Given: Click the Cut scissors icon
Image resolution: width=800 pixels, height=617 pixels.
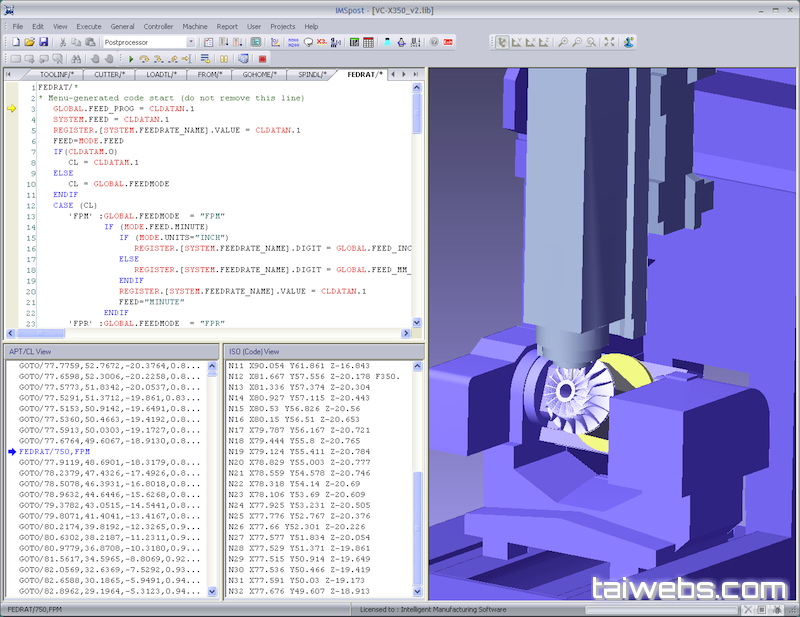Looking at the screenshot, I should (x=63, y=42).
